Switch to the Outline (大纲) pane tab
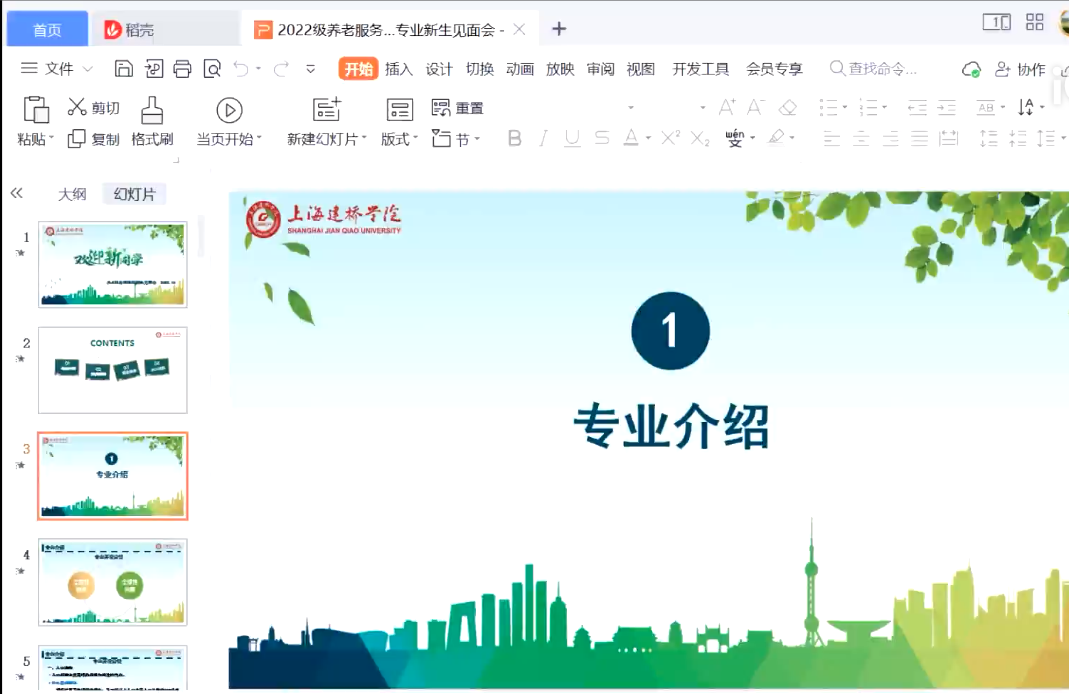The image size is (1069, 694). (x=71, y=194)
